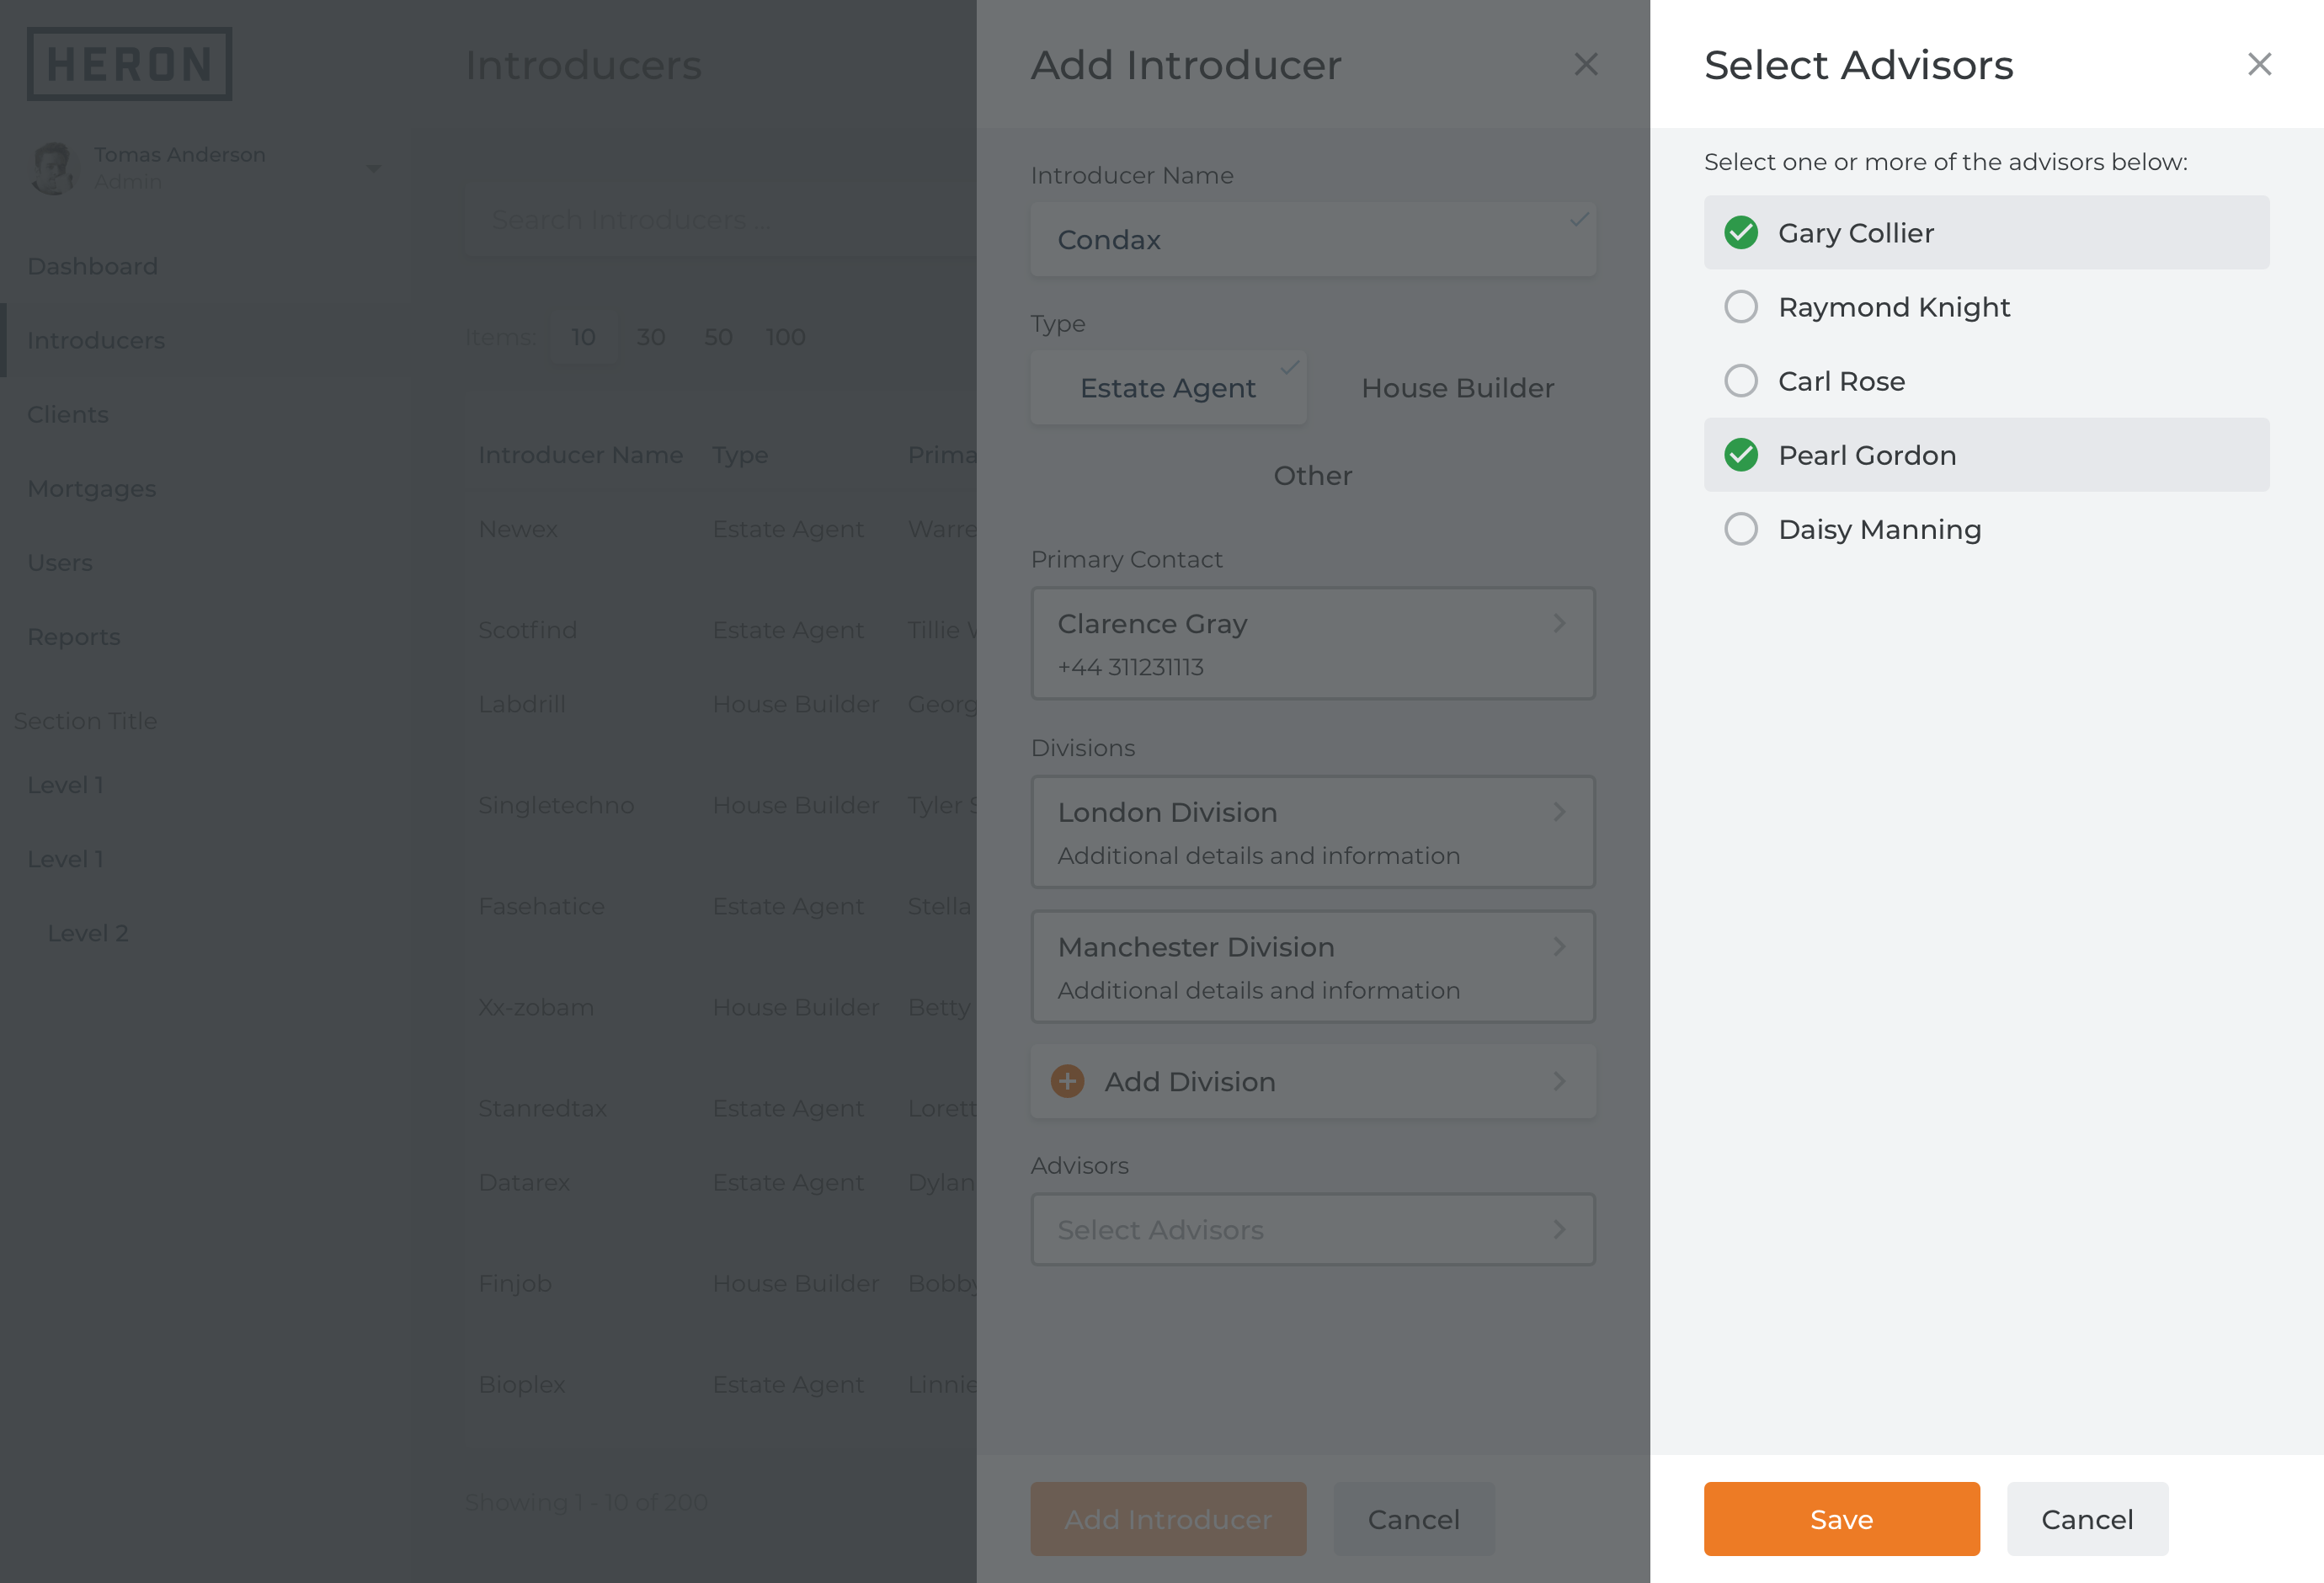The image size is (2324, 1583).
Task: Choose Other type
Action: [x=1313, y=475]
